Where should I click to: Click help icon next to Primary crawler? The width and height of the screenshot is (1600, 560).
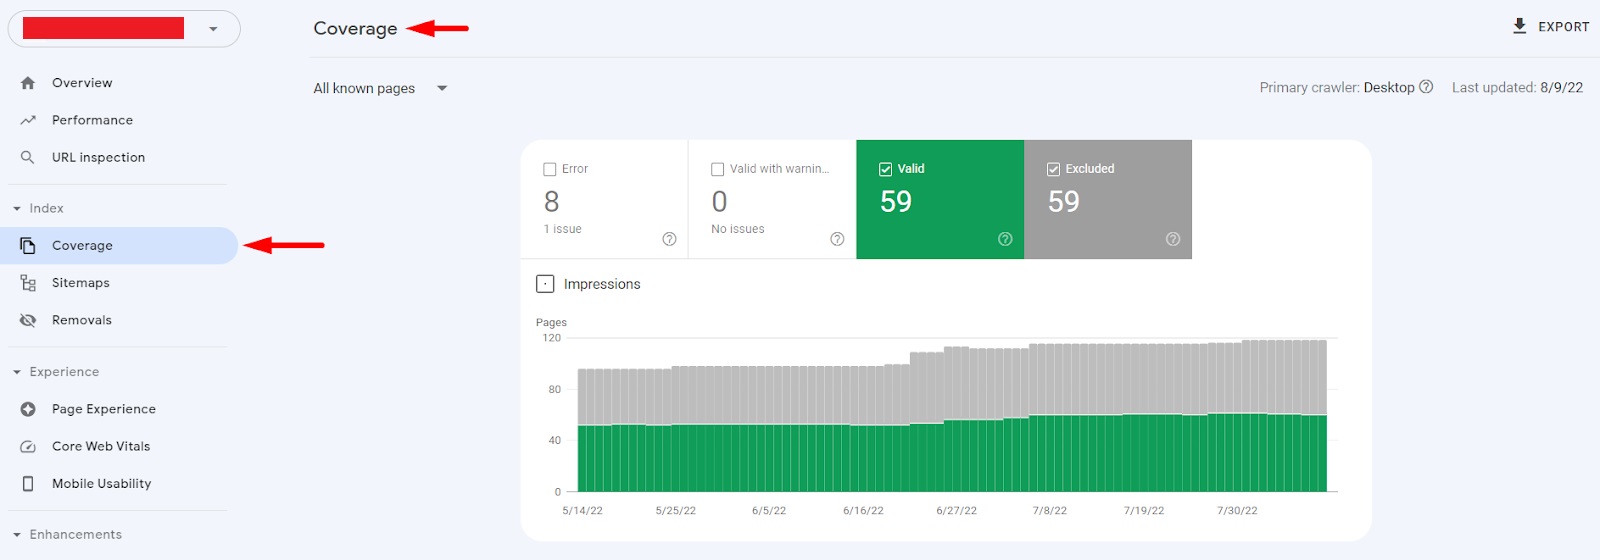coord(1426,87)
